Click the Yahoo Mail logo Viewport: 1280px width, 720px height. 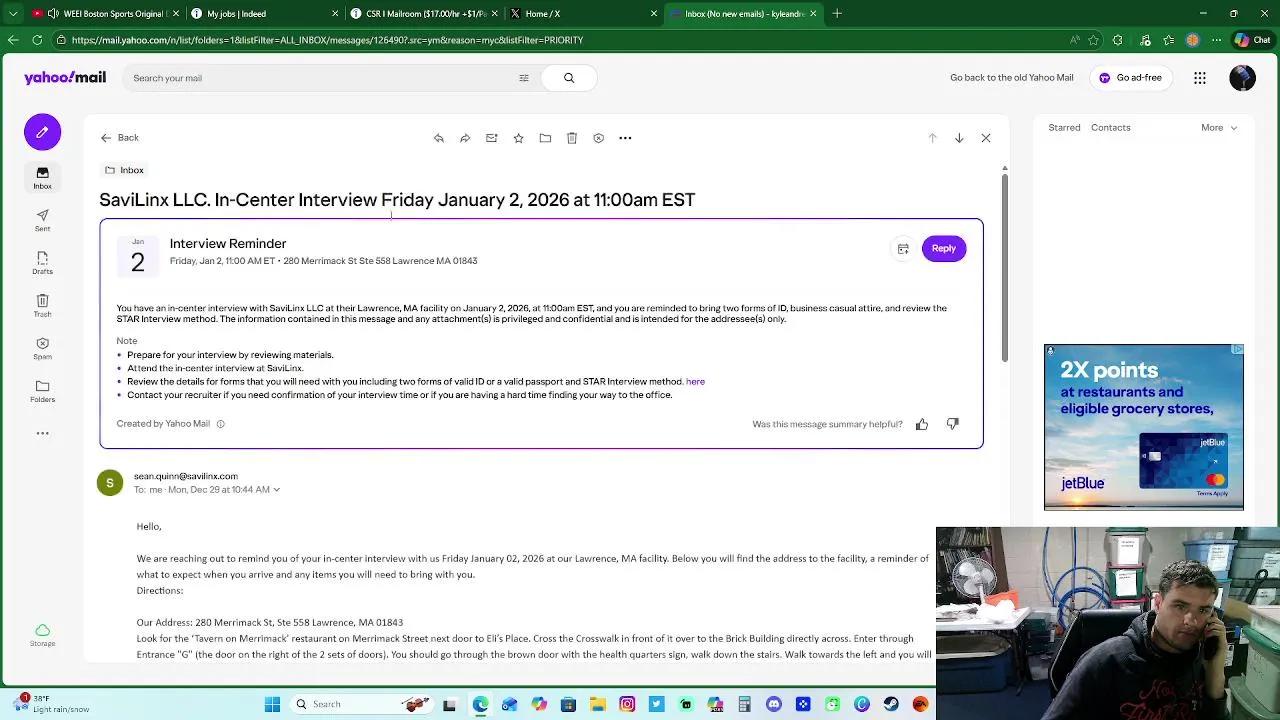click(65, 78)
